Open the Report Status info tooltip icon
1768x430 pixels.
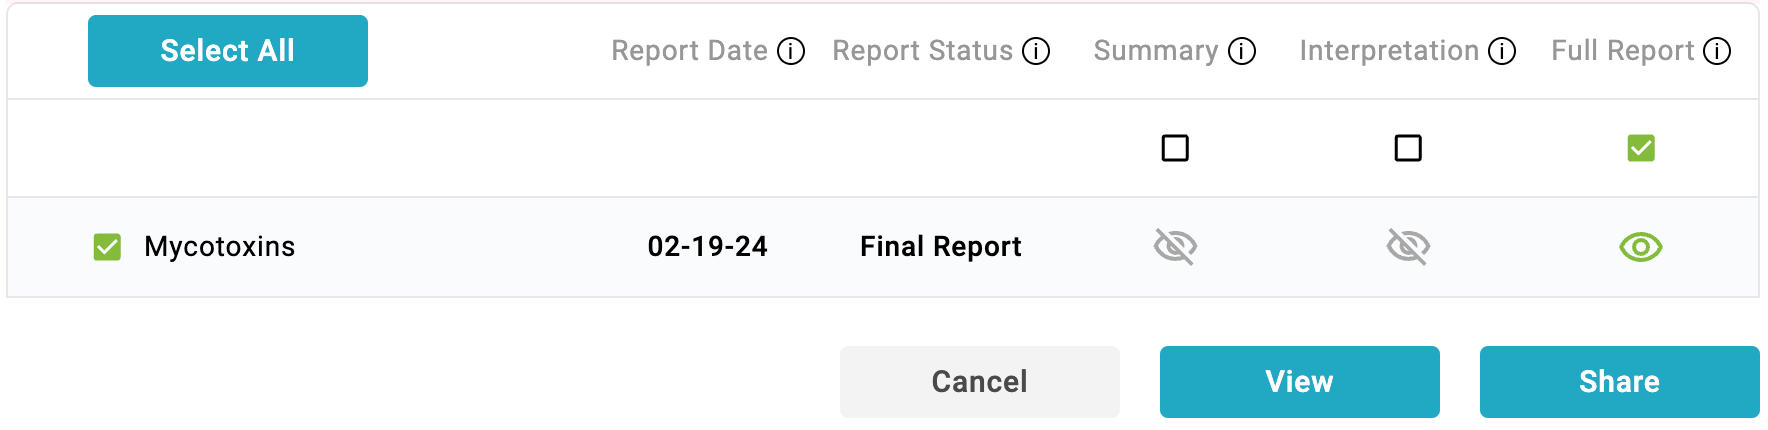(x=1036, y=51)
